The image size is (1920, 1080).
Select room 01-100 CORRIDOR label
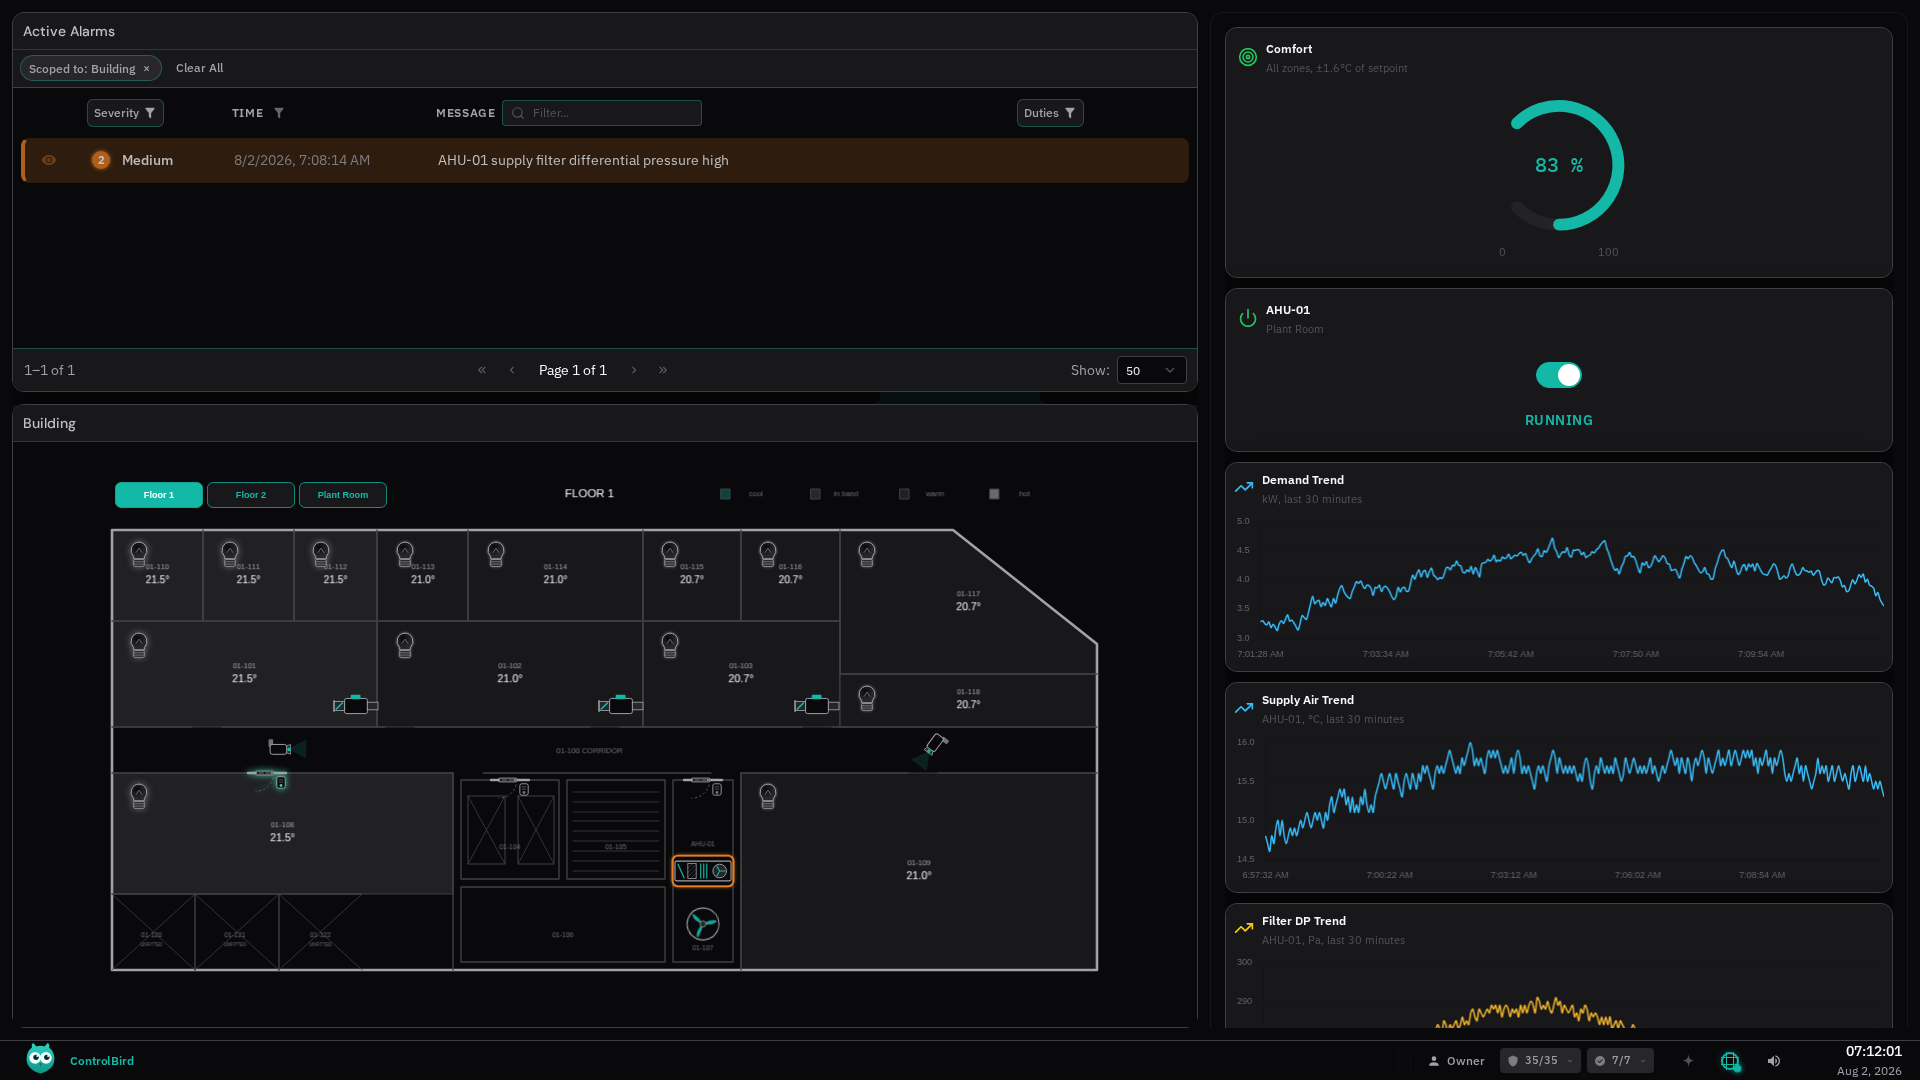(589, 751)
